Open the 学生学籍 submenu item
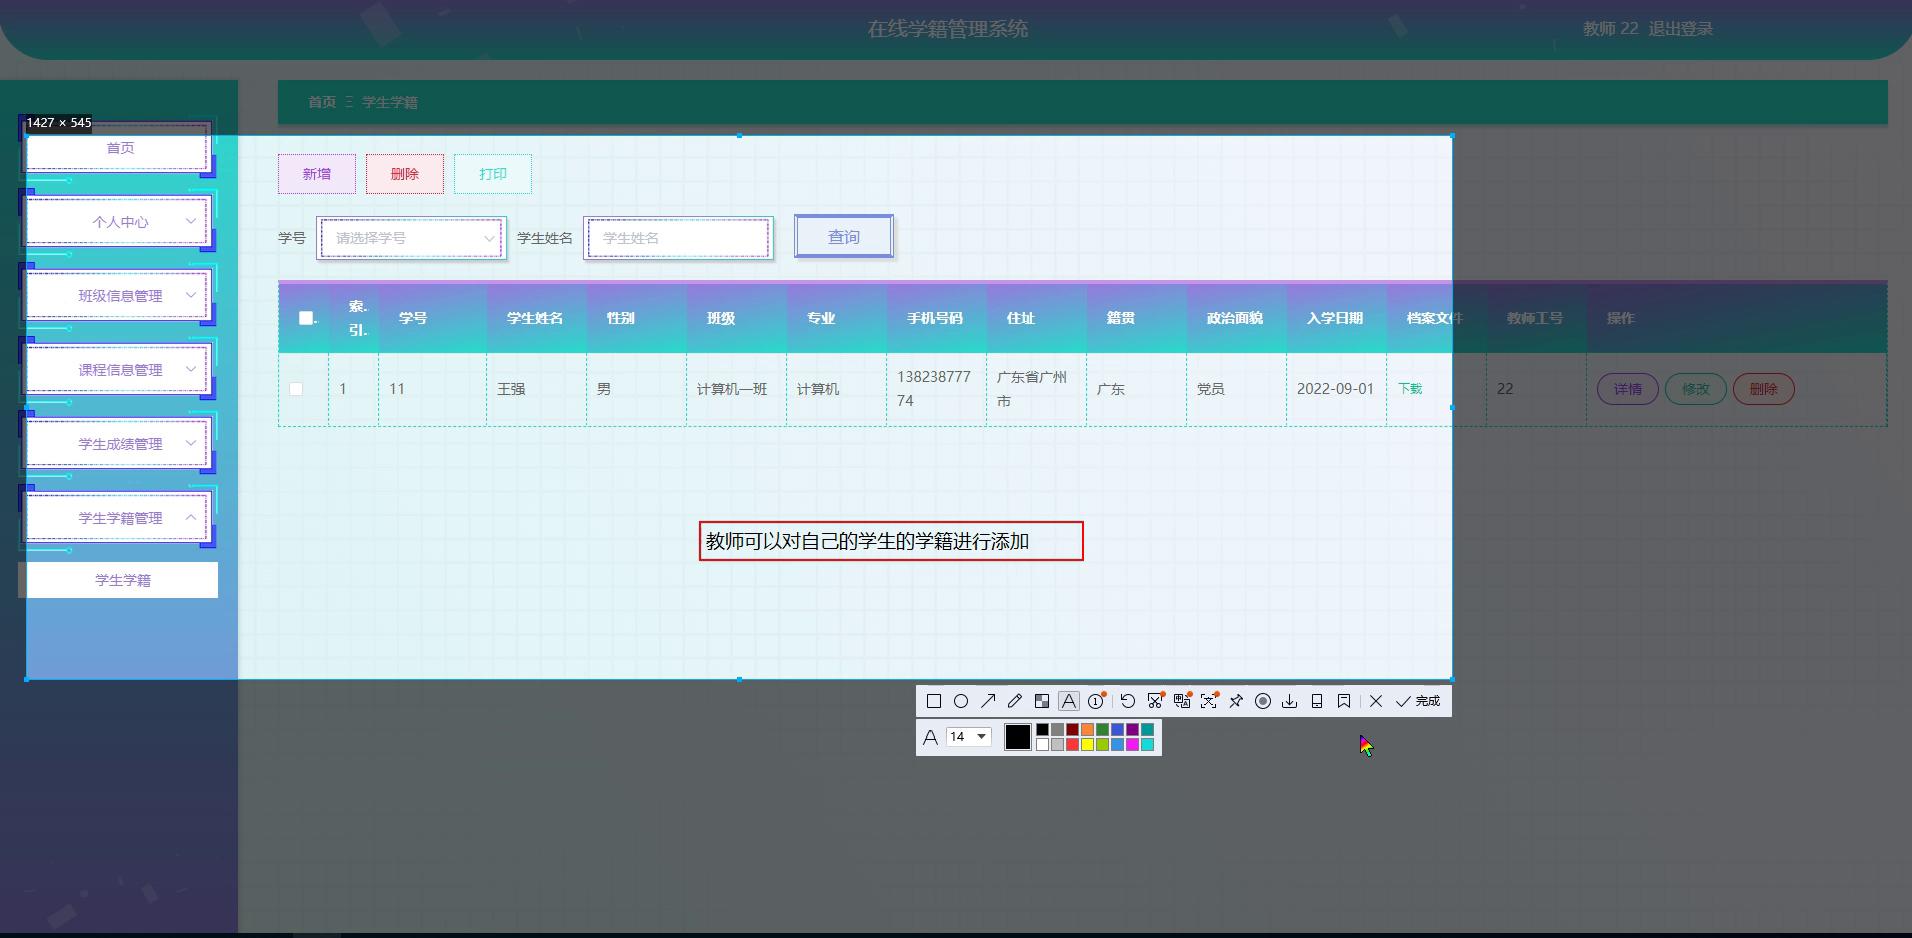This screenshot has width=1912, height=938. click(122, 580)
